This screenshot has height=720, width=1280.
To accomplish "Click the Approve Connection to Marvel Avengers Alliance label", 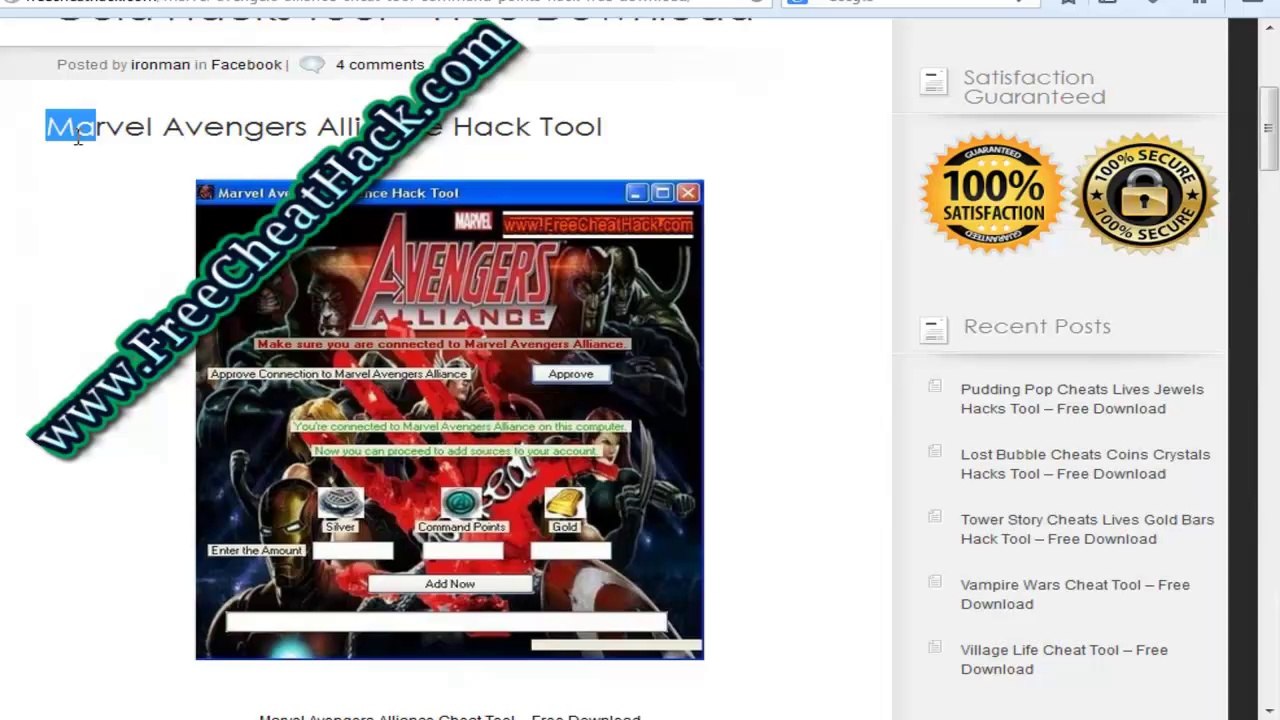I will tap(338, 374).
